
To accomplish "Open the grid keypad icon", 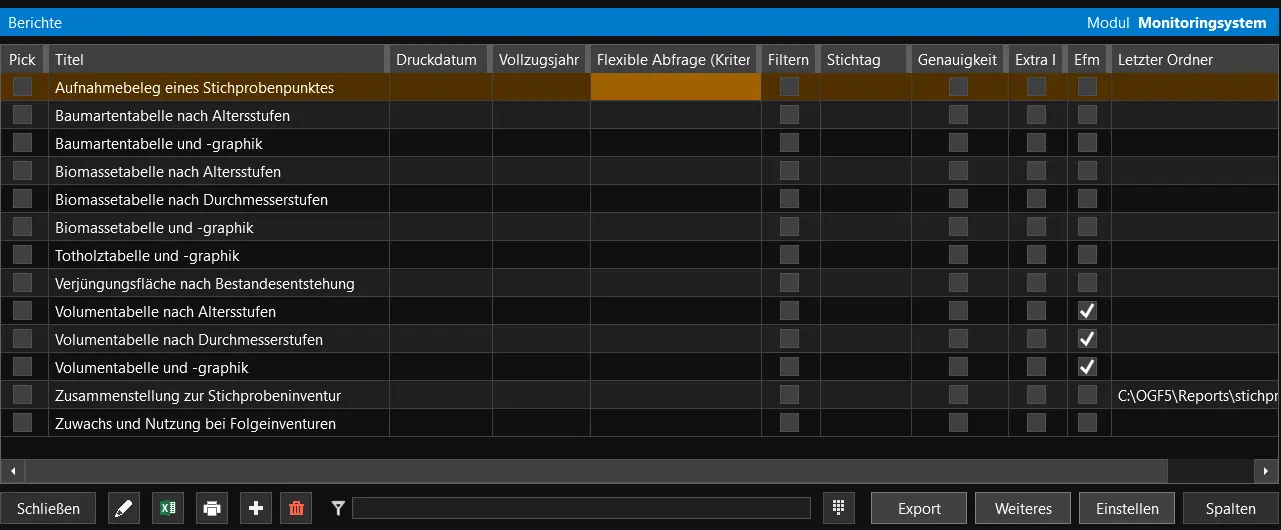I will pyautogui.click(x=839, y=508).
